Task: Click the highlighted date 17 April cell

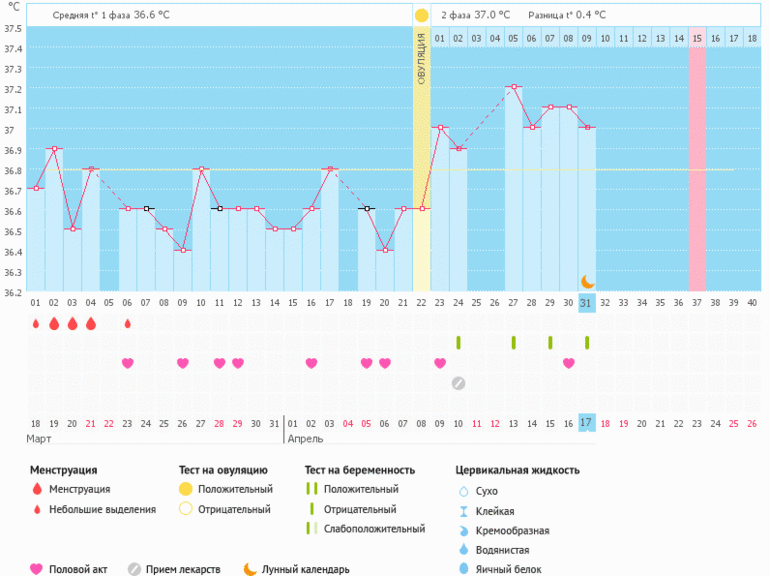Action: [x=587, y=423]
